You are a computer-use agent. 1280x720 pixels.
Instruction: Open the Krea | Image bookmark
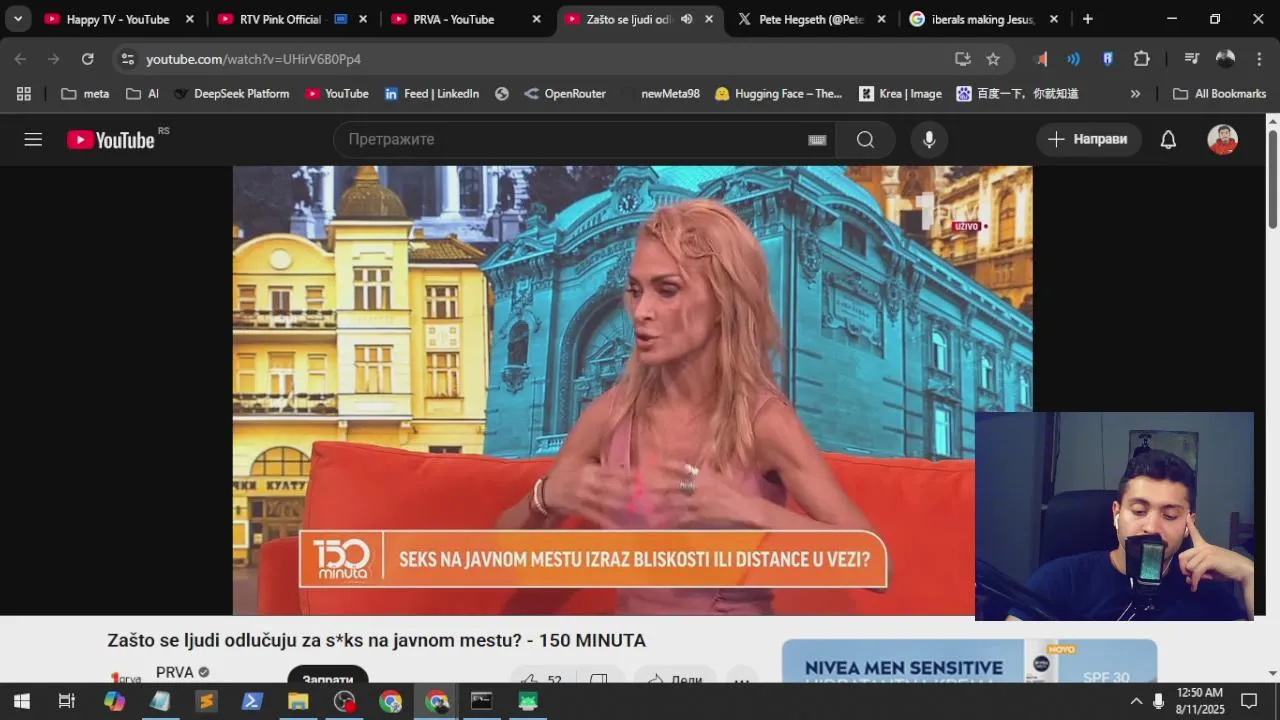(x=900, y=93)
